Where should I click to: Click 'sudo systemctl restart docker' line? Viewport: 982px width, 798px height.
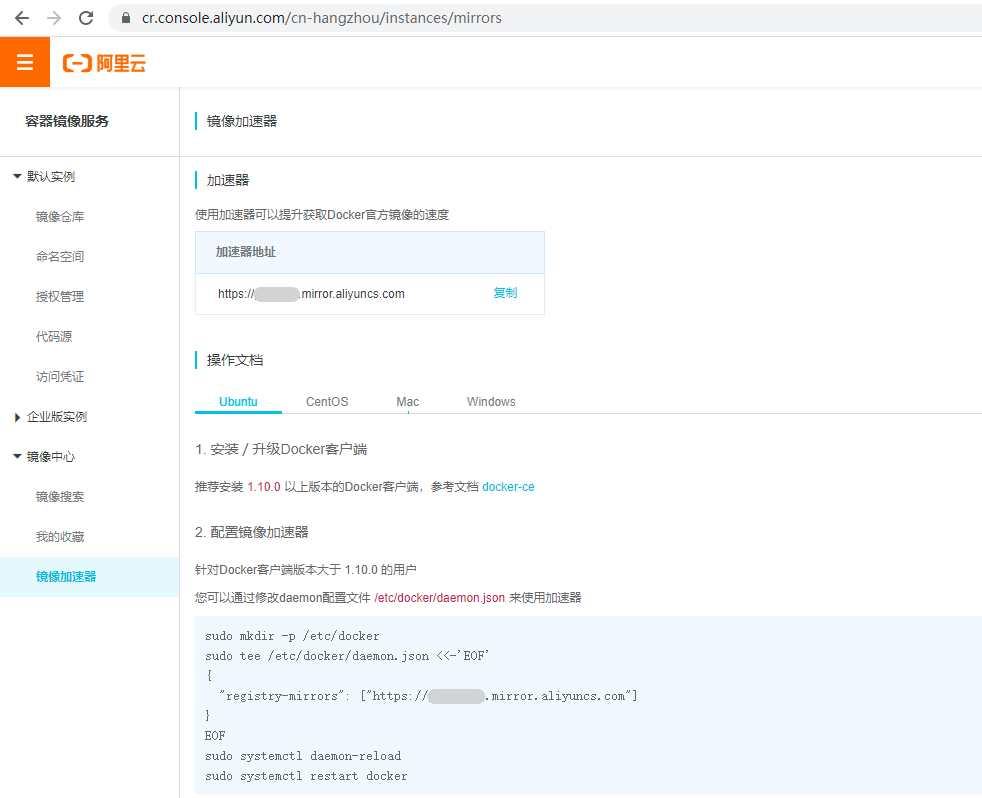coord(306,776)
